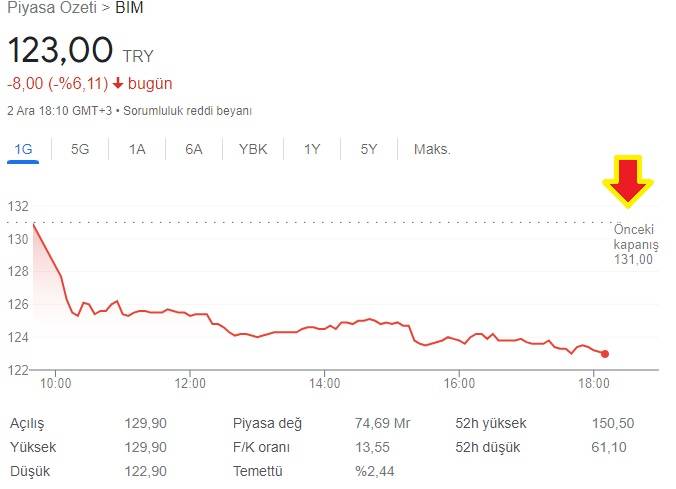Click the 16:00 time axis label
676x489 pixels.
459,383
